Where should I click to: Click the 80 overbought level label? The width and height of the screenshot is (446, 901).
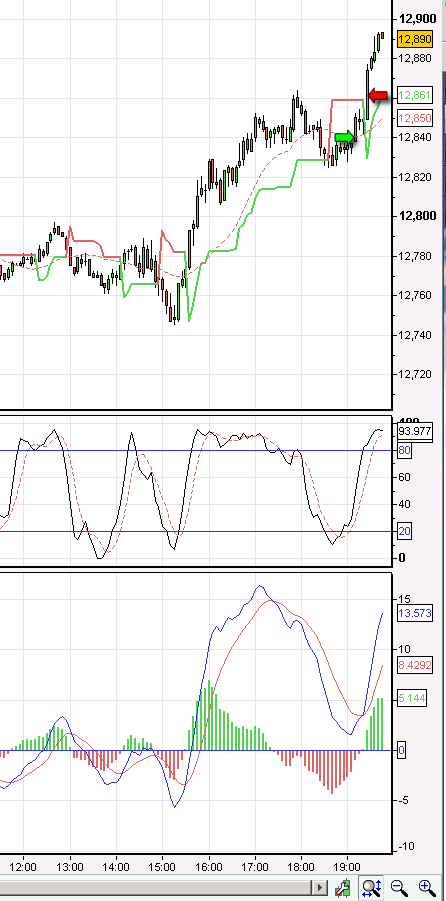coord(404,450)
